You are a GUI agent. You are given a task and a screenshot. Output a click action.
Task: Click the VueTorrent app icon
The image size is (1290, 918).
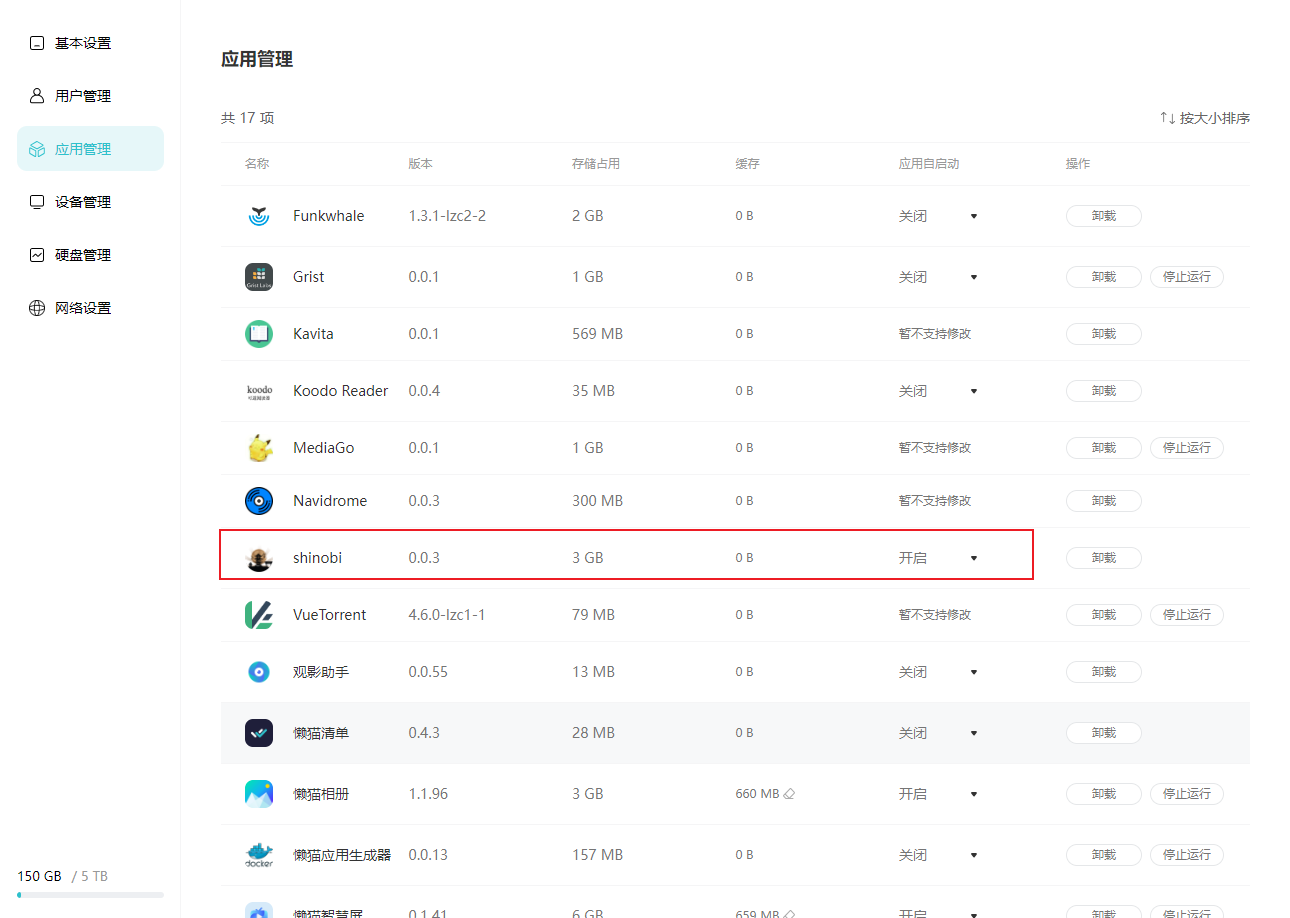pos(259,615)
